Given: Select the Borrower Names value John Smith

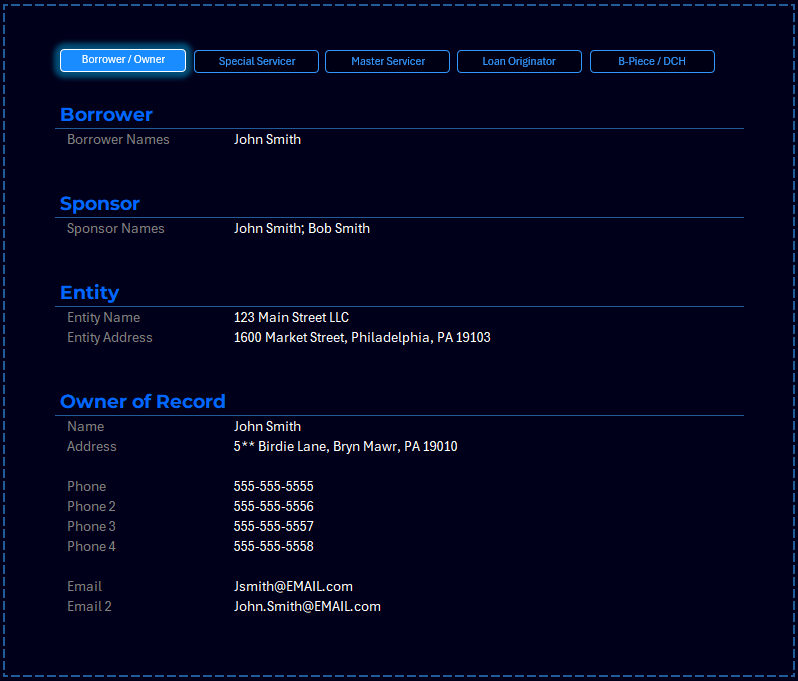Looking at the screenshot, I should tap(267, 139).
